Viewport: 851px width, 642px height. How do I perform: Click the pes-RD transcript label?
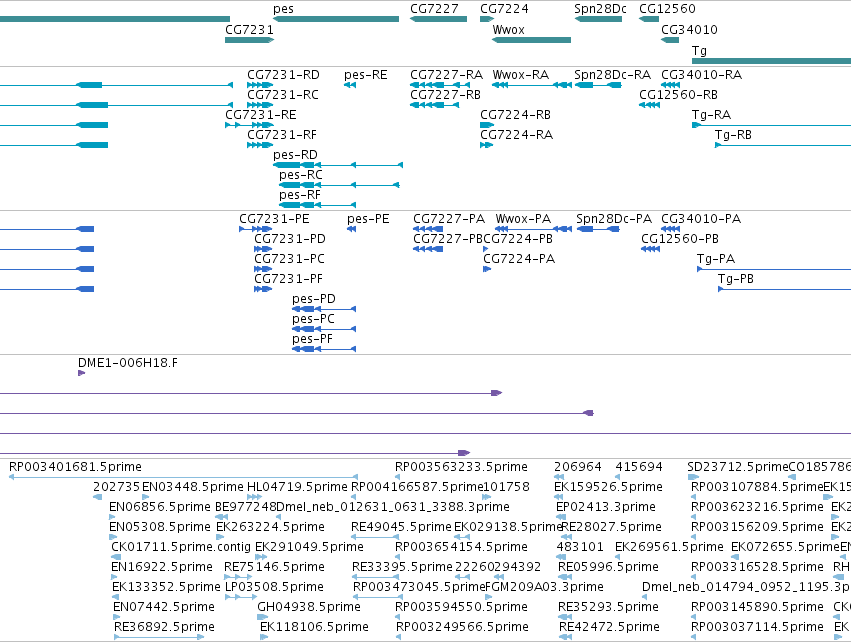[x=295, y=155]
